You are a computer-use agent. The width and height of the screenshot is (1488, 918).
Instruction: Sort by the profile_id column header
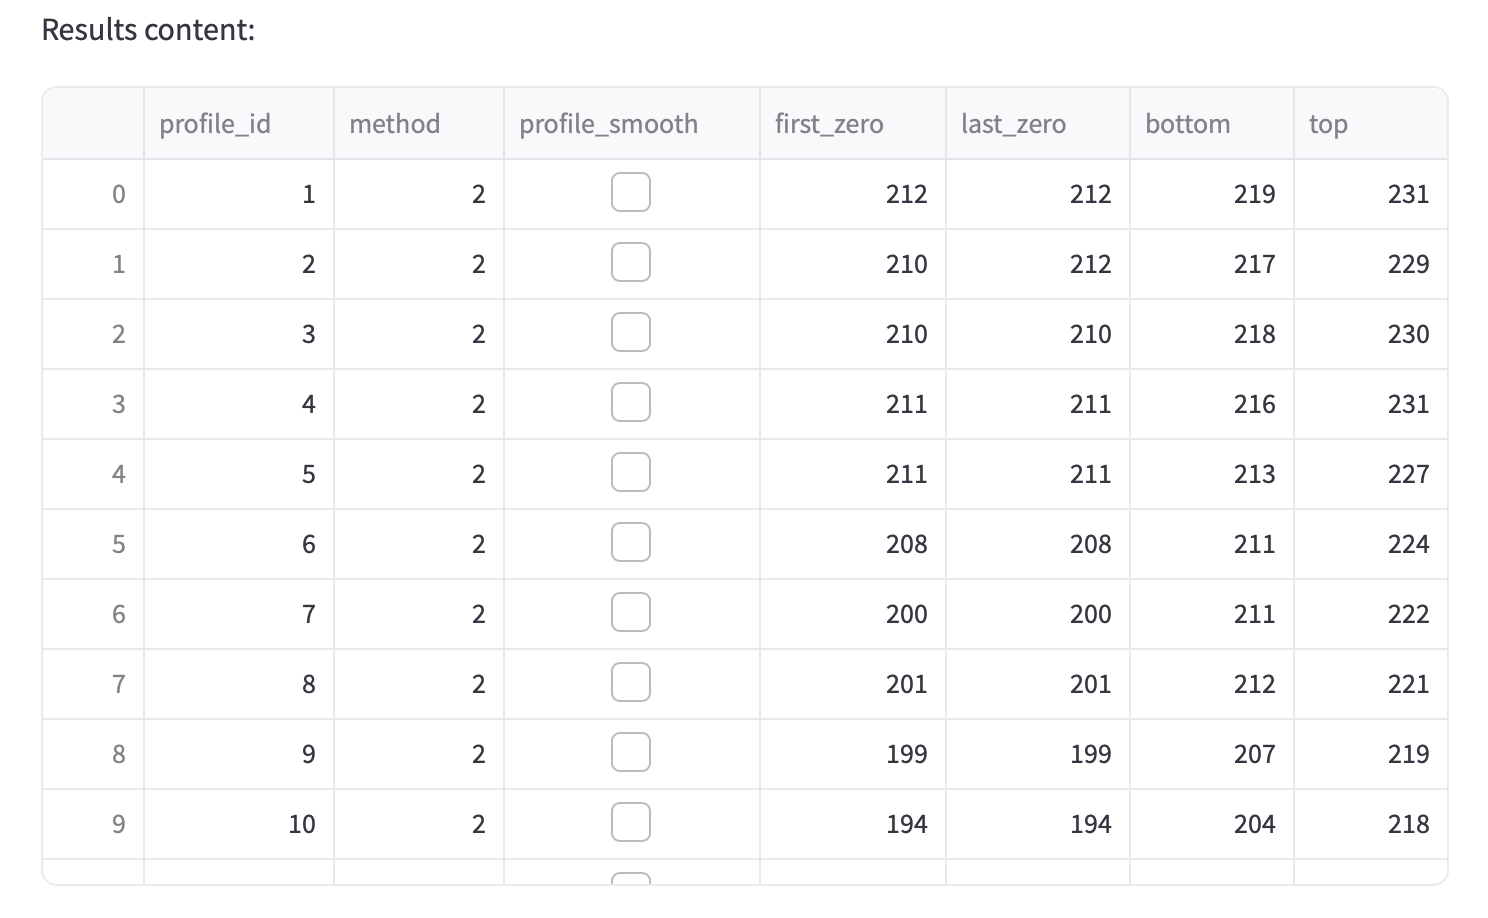239,124
